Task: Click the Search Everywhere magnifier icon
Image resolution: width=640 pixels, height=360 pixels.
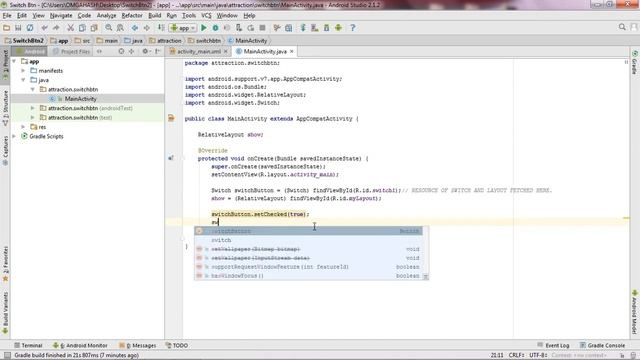Action: point(622,27)
